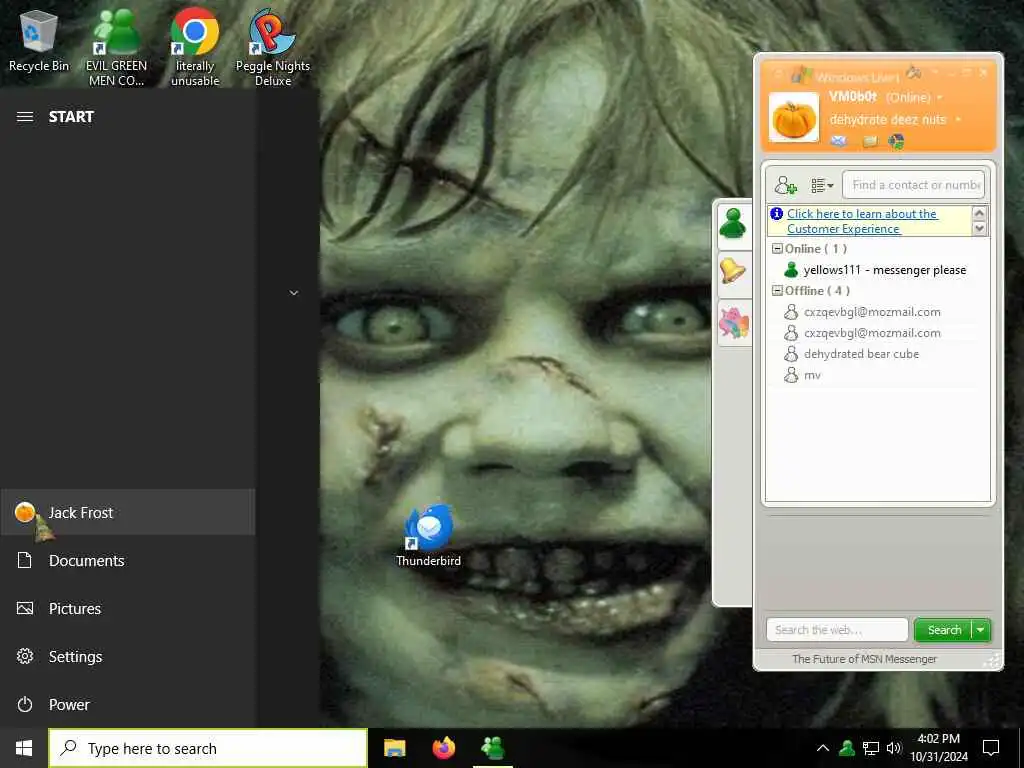This screenshot has height=768, width=1024.
Task: Open Firefox from taskbar
Action: pos(444,748)
